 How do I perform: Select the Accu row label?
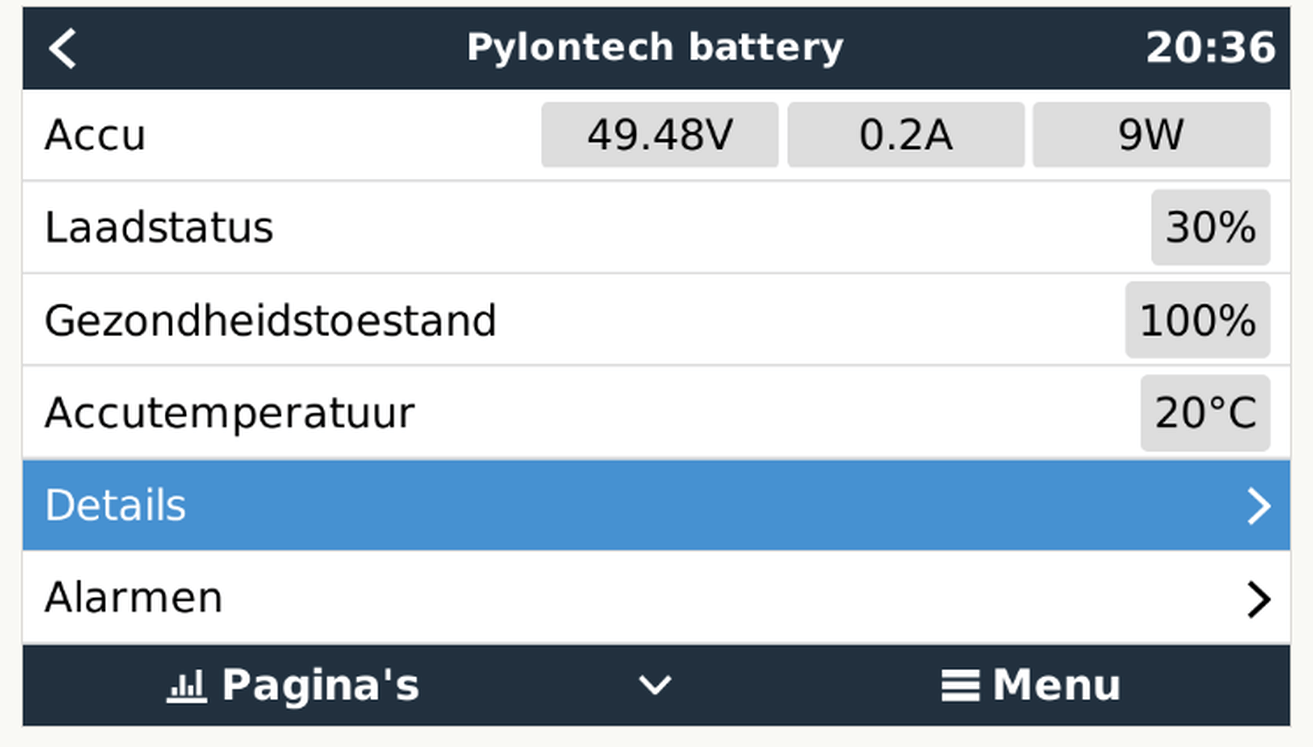click(x=95, y=135)
